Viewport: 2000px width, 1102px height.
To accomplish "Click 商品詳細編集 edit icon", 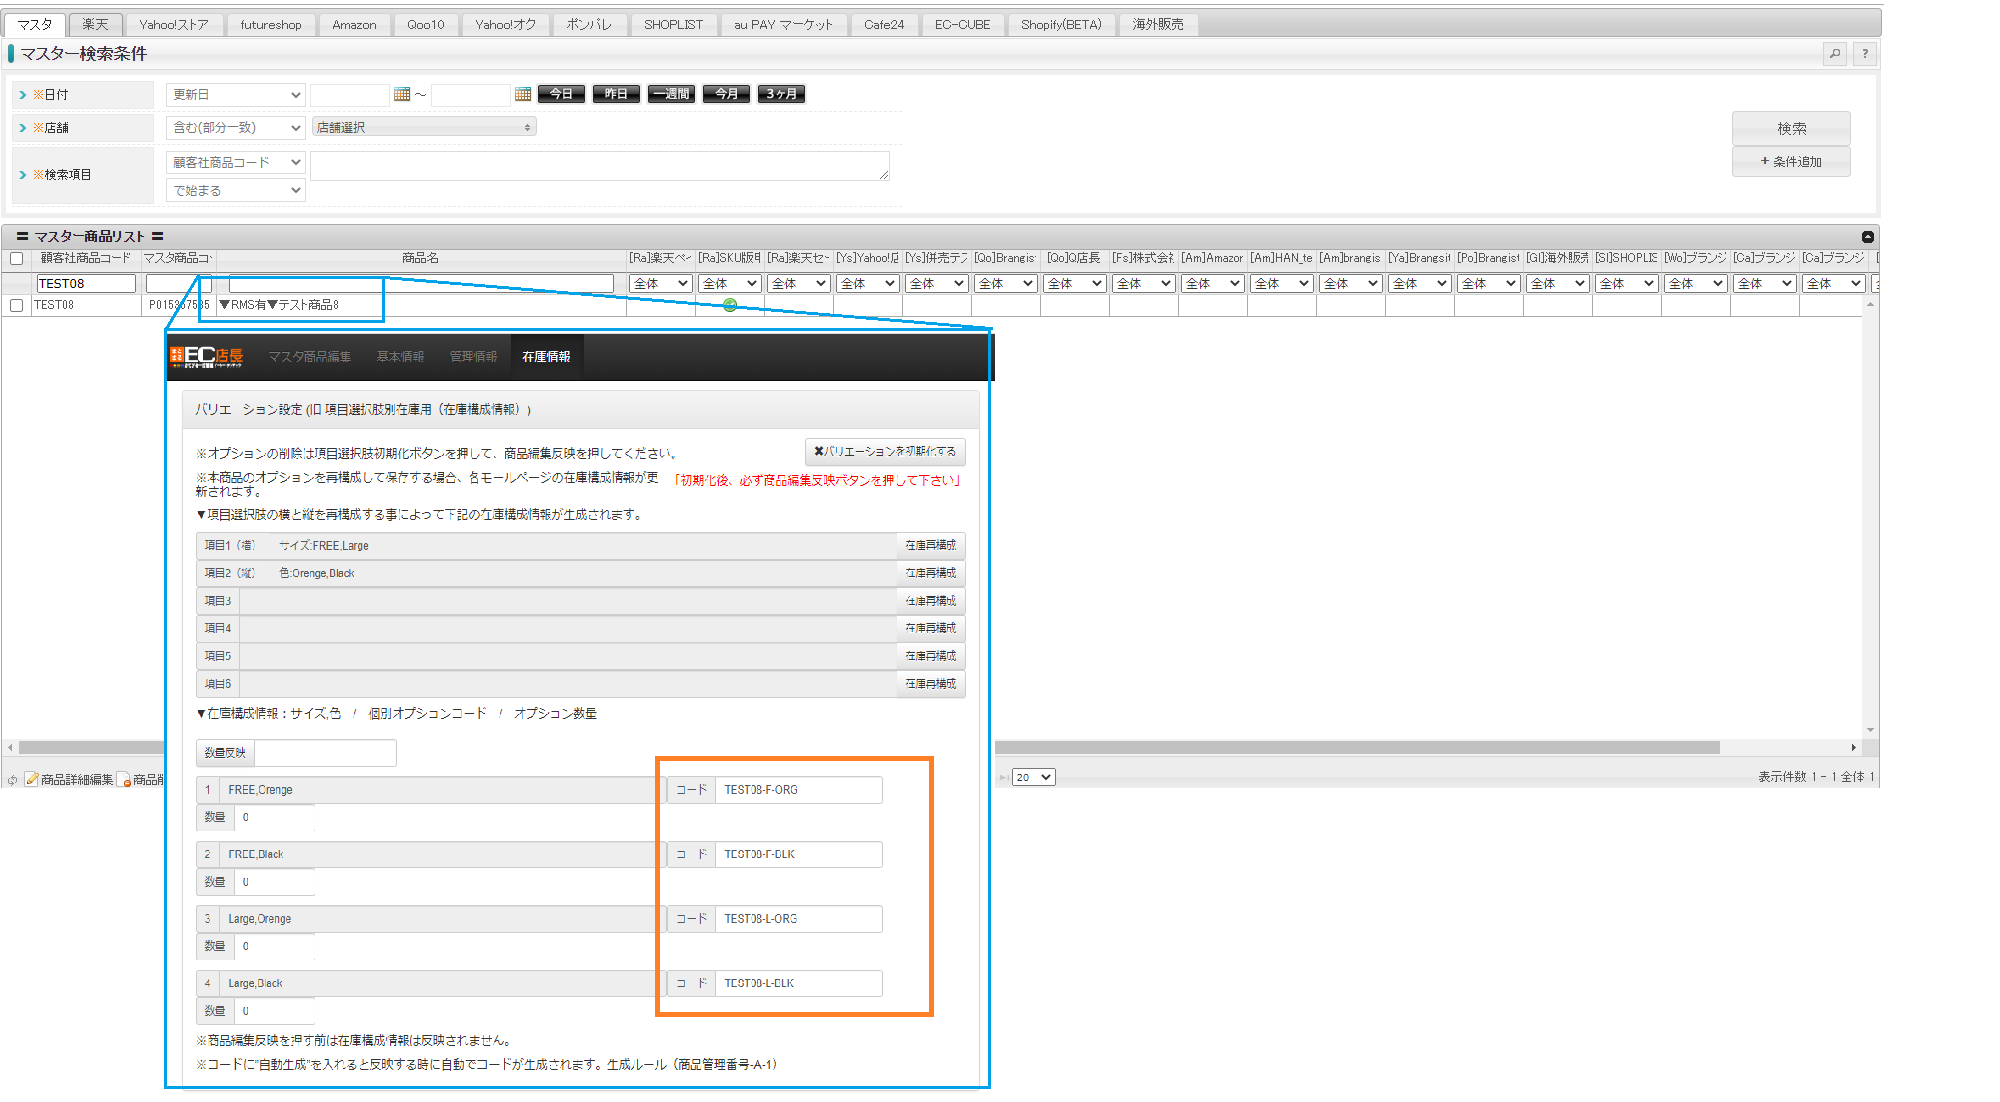I will point(69,779).
